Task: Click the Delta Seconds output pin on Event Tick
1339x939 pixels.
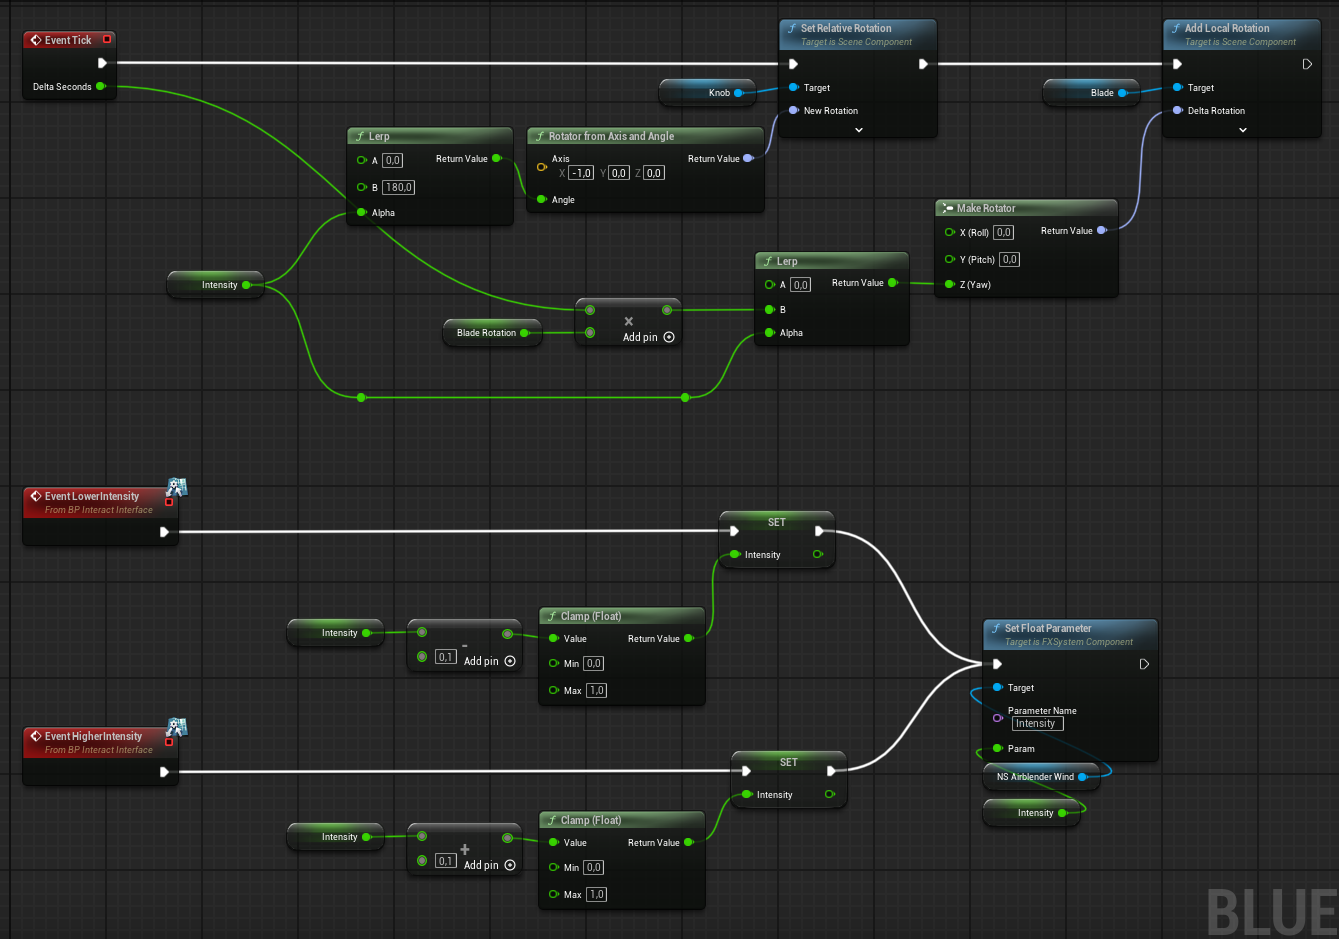Action: click(x=100, y=87)
